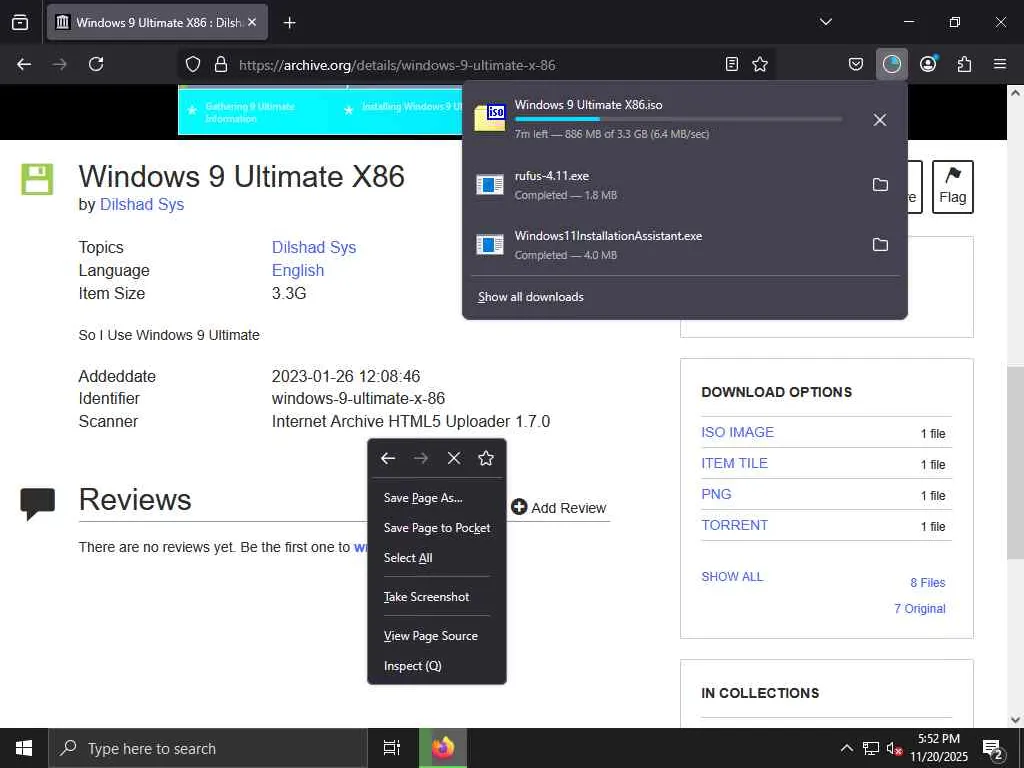Show Windows11InstallationAssistant.exe in folder
Viewport: 1024px width, 768px height.
(x=880, y=245)
